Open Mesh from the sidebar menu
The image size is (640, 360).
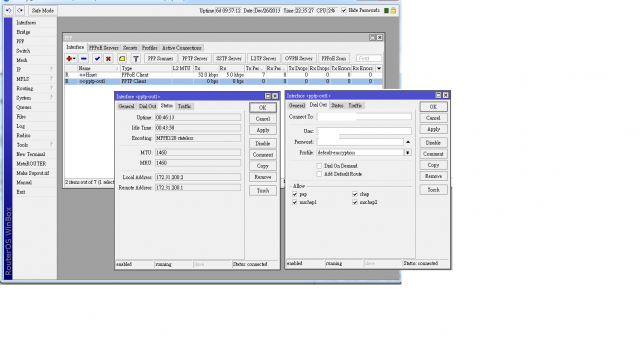(x=22, y=60)
